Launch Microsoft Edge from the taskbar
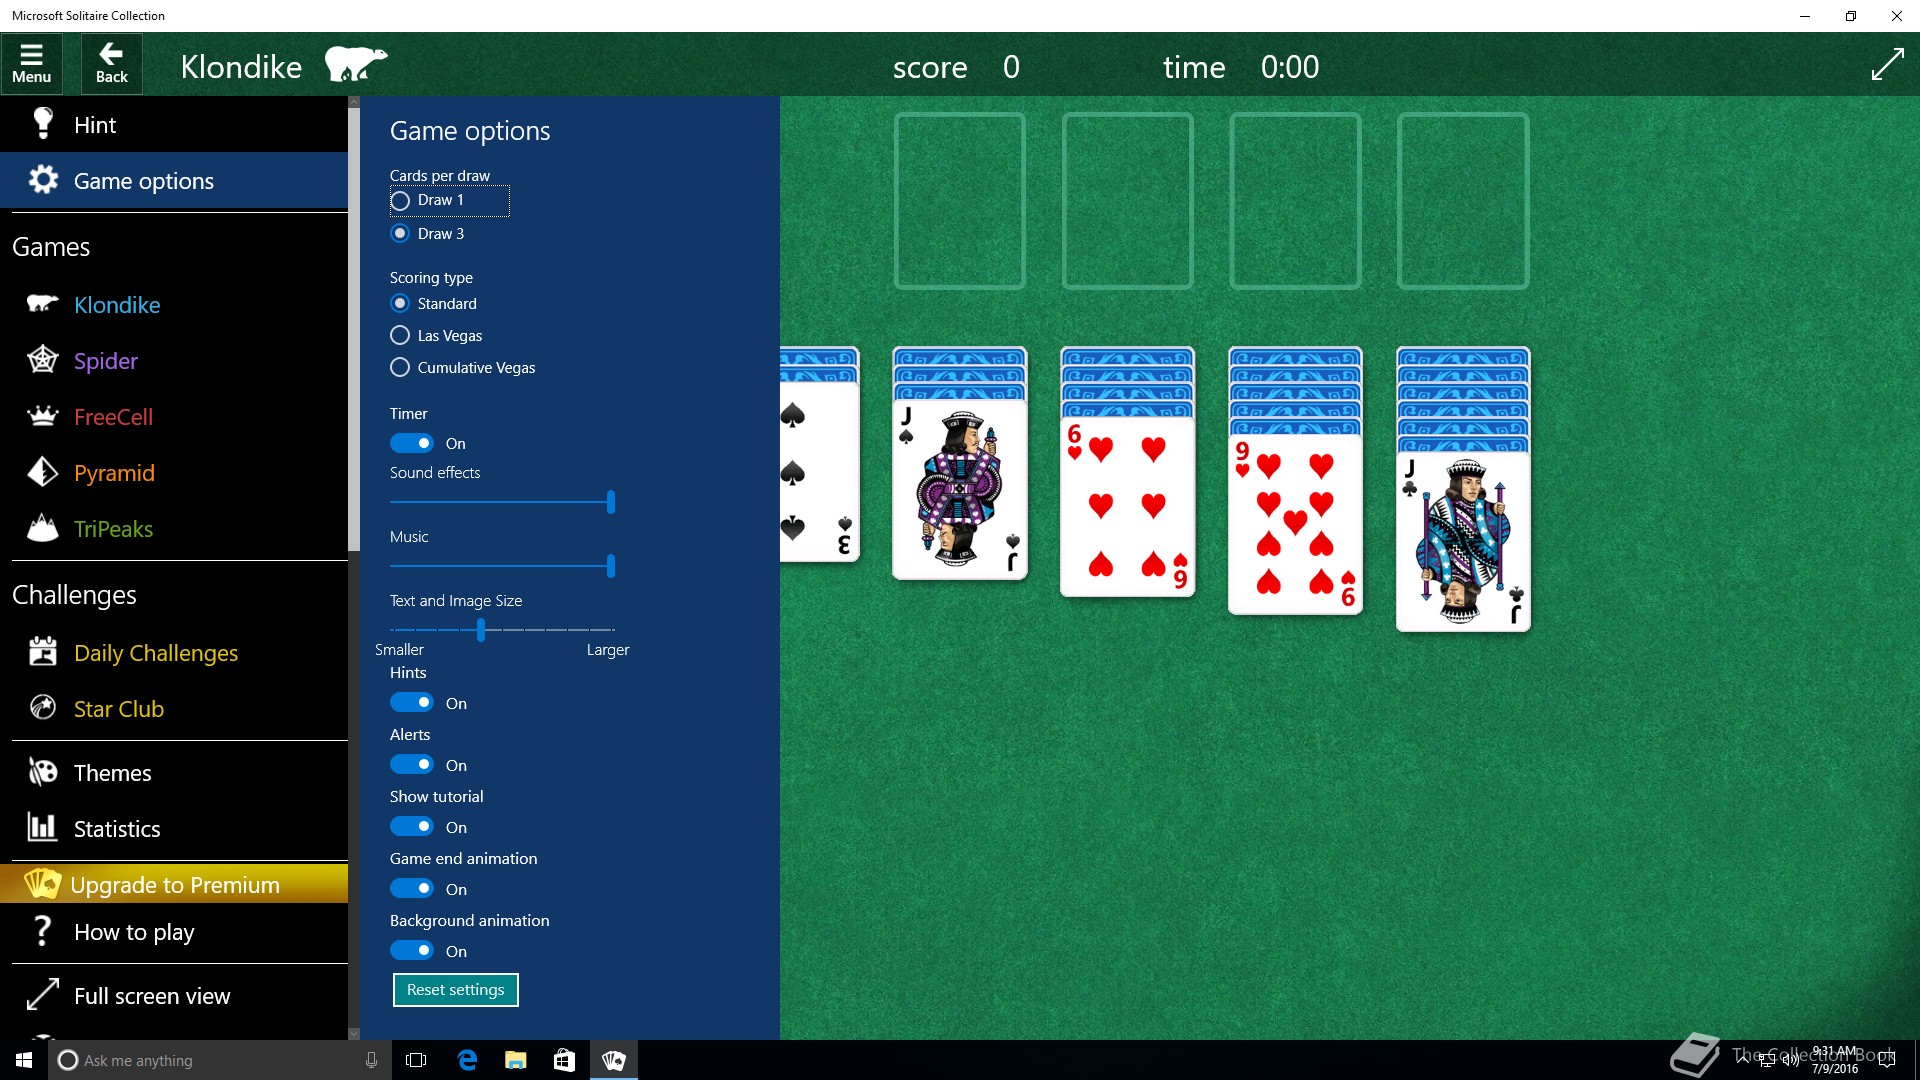 (x=466, y=1060)
